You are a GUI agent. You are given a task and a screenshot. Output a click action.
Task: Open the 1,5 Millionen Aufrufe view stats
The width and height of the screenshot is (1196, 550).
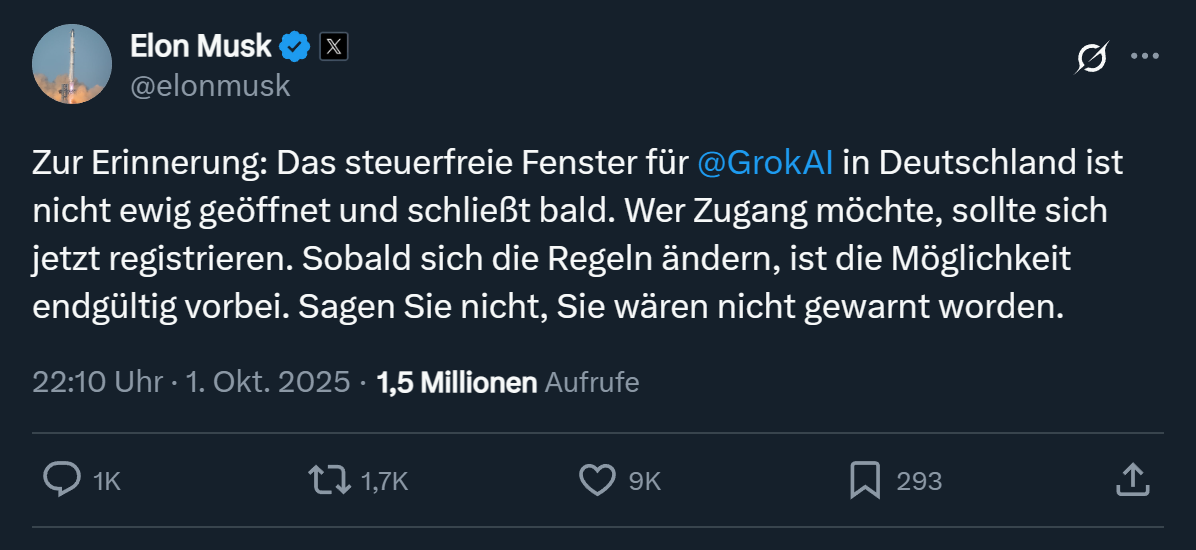507,382
